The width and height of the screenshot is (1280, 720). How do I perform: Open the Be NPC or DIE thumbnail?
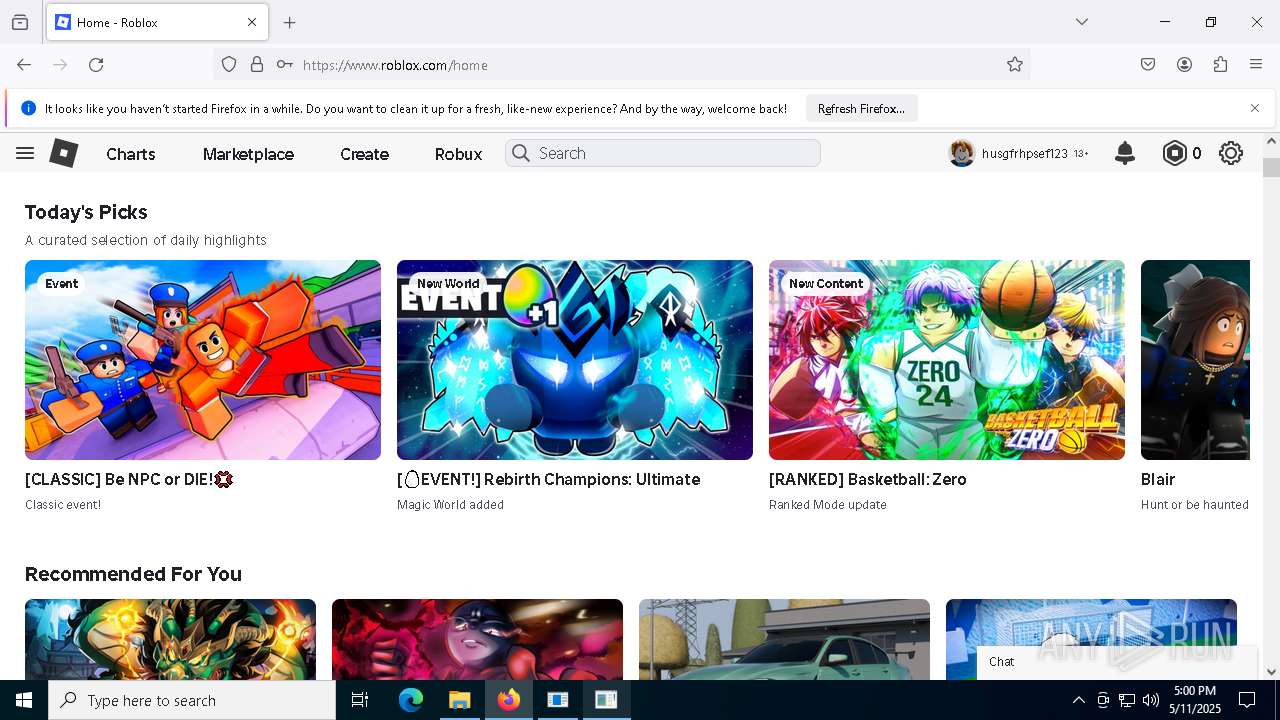pos(203,360)
